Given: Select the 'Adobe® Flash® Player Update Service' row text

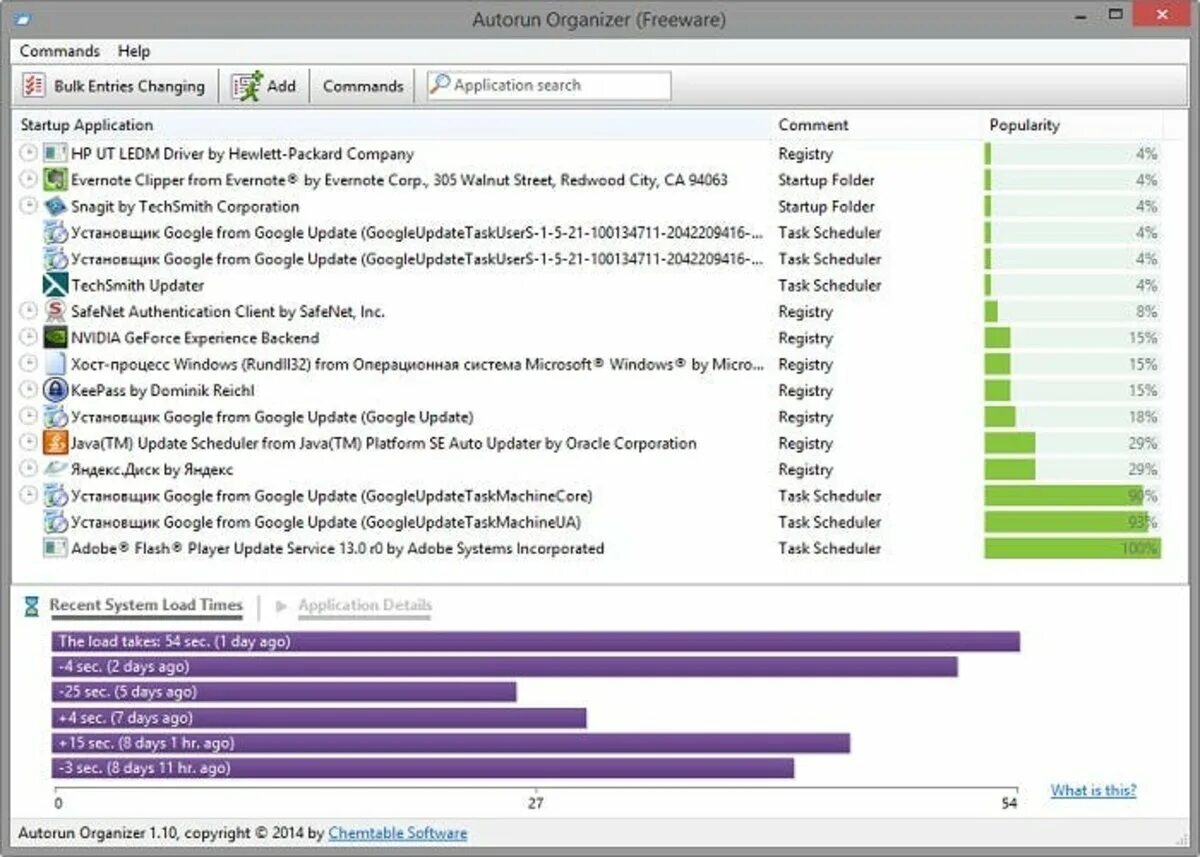Looking at the screenshot, I should click(x=338, y=548).
